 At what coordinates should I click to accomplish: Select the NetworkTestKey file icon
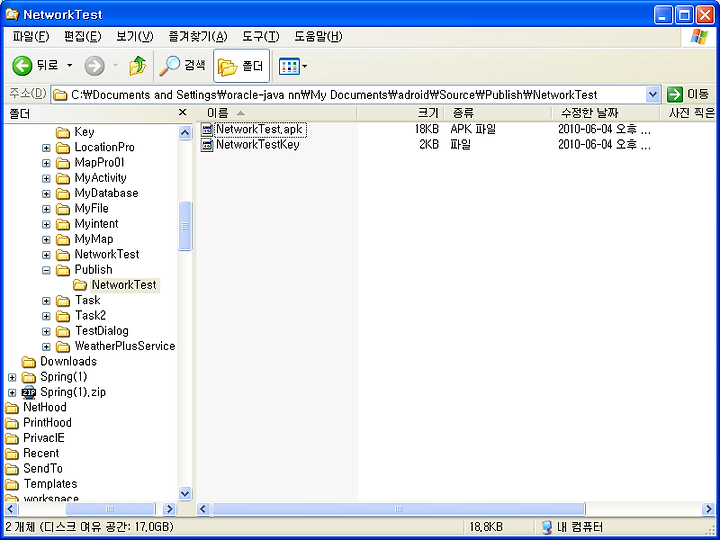click(207, 145)
